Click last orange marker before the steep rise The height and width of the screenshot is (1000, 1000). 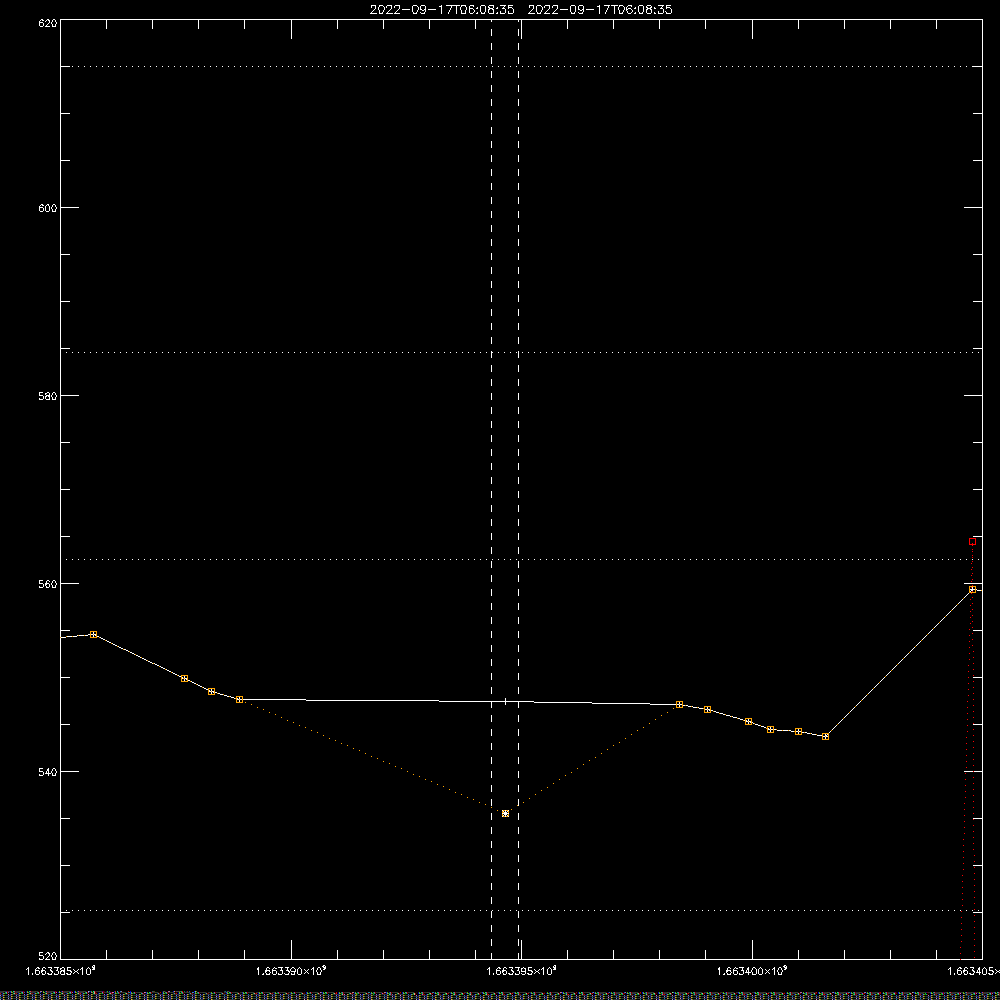(825, 737)
